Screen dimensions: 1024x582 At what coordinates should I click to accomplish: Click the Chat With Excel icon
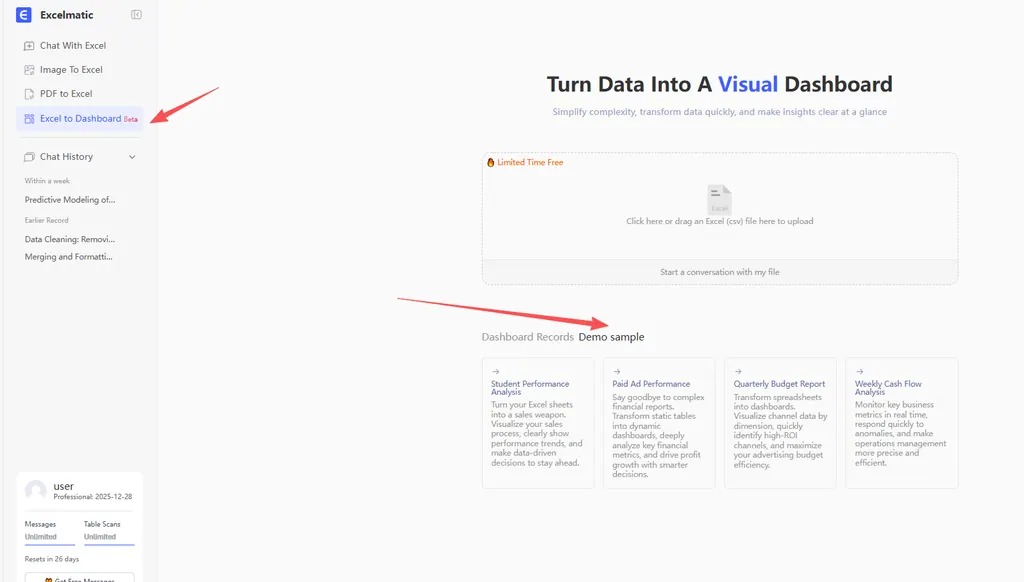point(29,46)
